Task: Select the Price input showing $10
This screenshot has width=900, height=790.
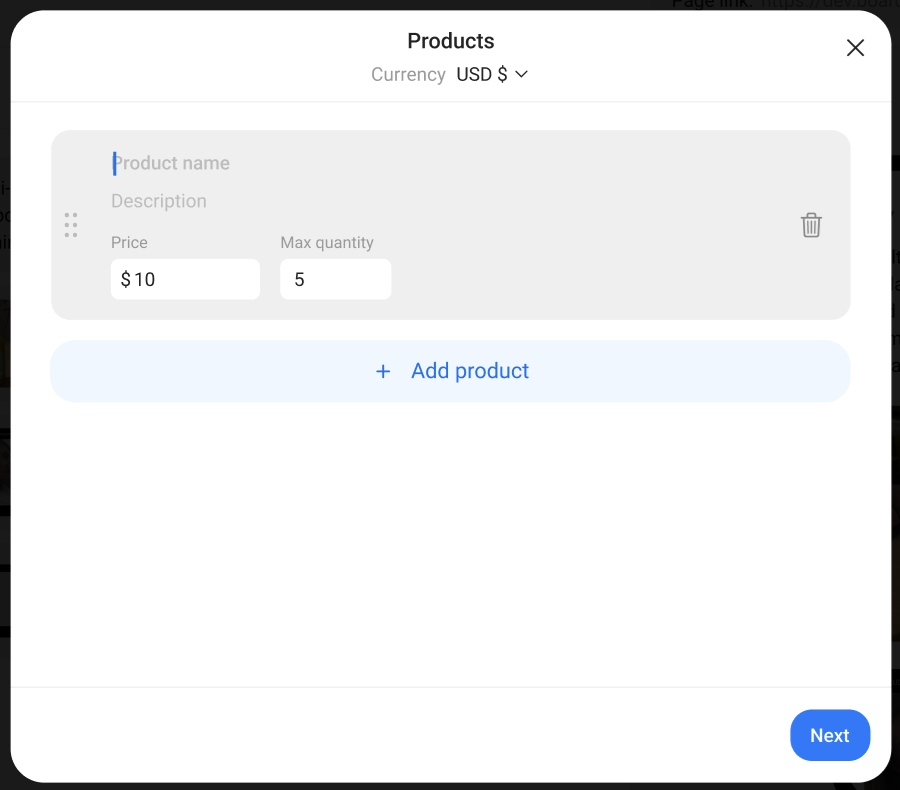Action: pyautogui.click(x=185, y=279)
